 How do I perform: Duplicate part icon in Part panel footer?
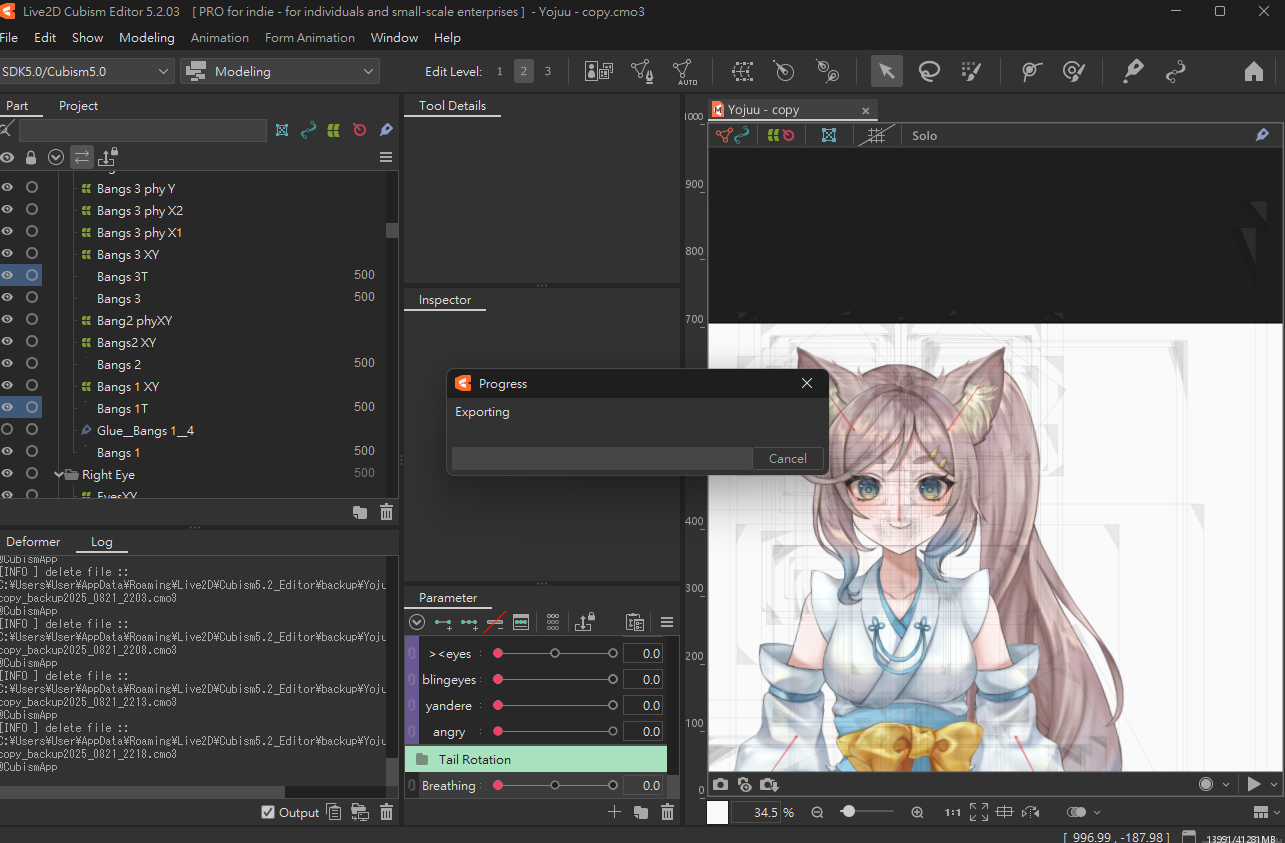point(360,512)
